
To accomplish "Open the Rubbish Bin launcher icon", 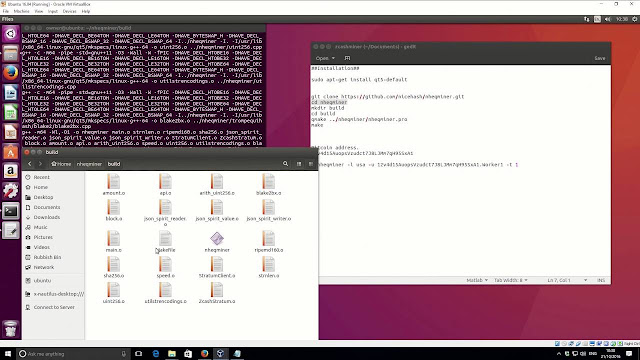I will [x=11, y=329].
